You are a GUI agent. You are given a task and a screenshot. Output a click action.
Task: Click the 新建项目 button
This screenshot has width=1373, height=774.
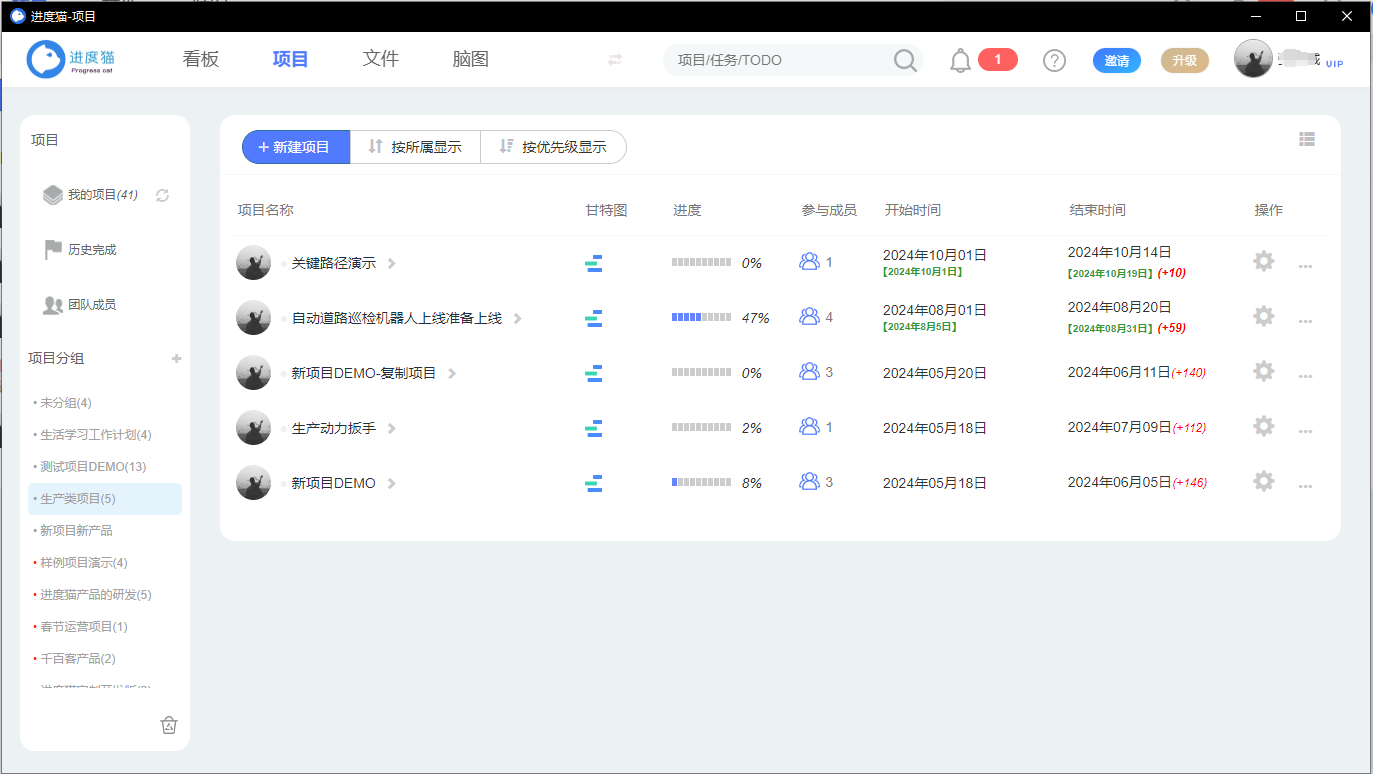click(295, 147)
